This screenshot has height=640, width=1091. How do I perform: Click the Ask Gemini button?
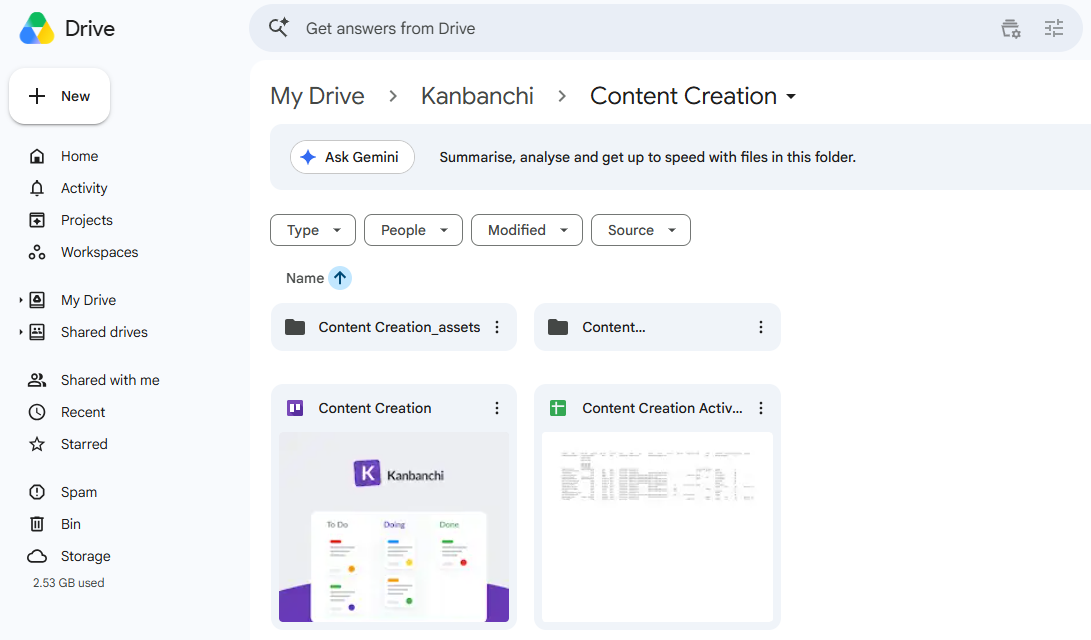point(352,157)
